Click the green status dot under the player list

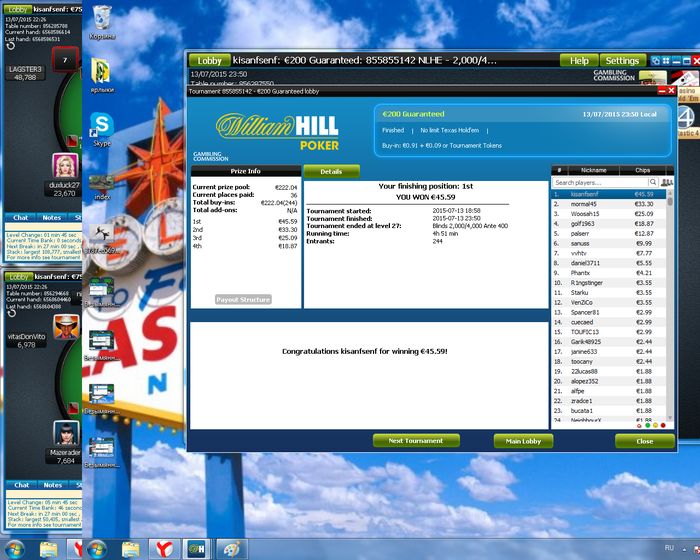pyautogui.click(x=648, y=425)
